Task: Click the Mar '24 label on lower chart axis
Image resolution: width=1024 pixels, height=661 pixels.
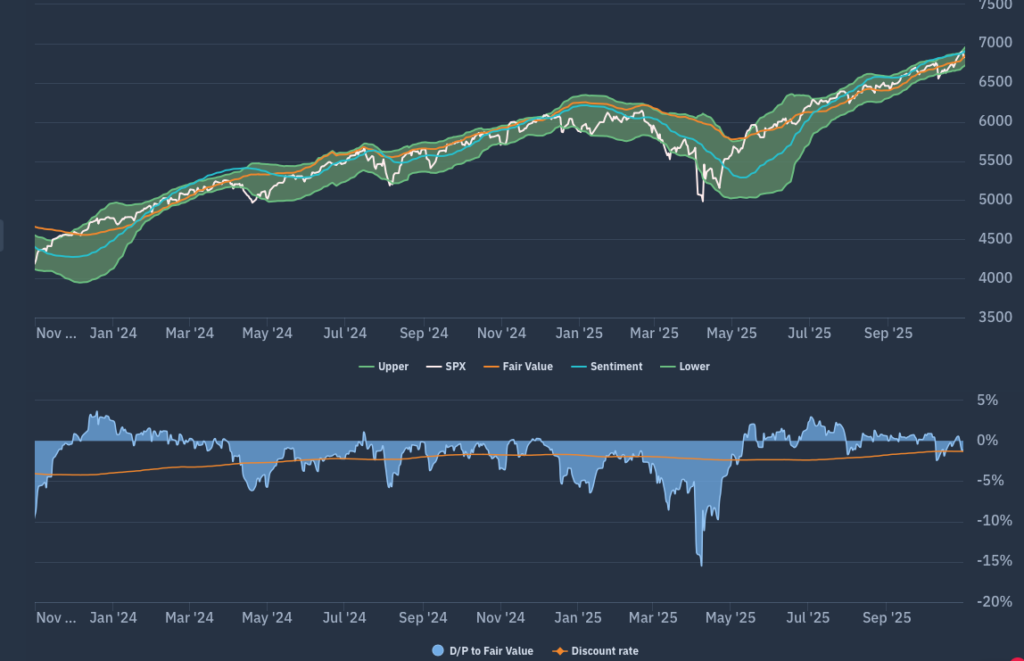Action: click(x=190, y=618)
